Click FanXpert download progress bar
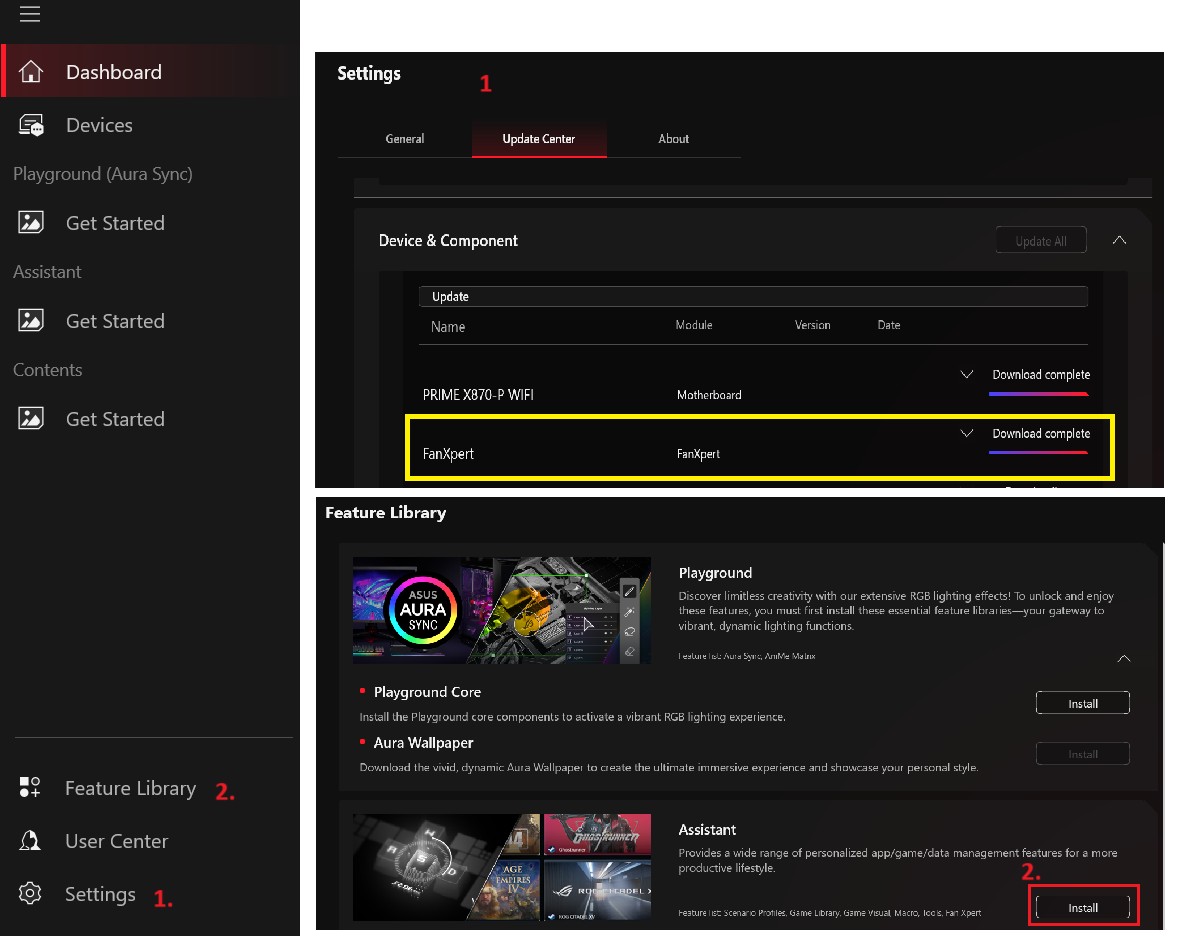 [1038, 452]
